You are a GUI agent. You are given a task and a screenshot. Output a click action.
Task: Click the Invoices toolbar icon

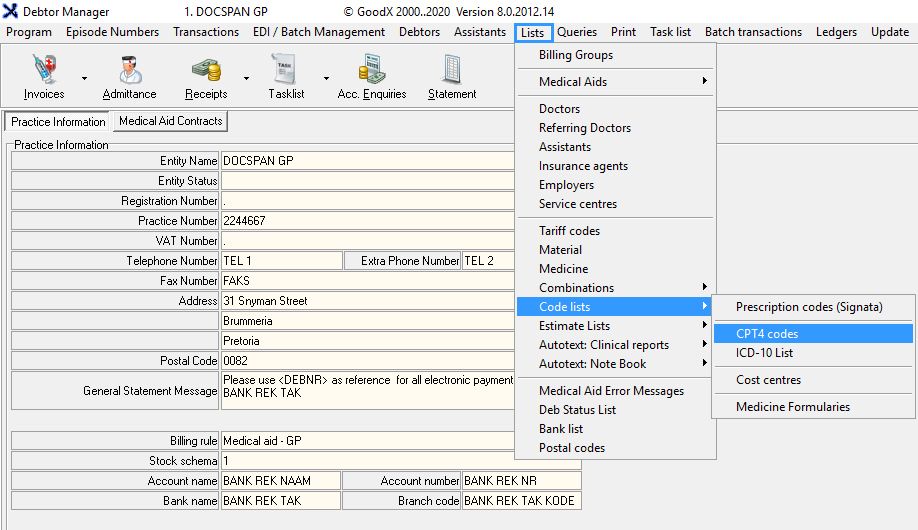coord(43,70)
